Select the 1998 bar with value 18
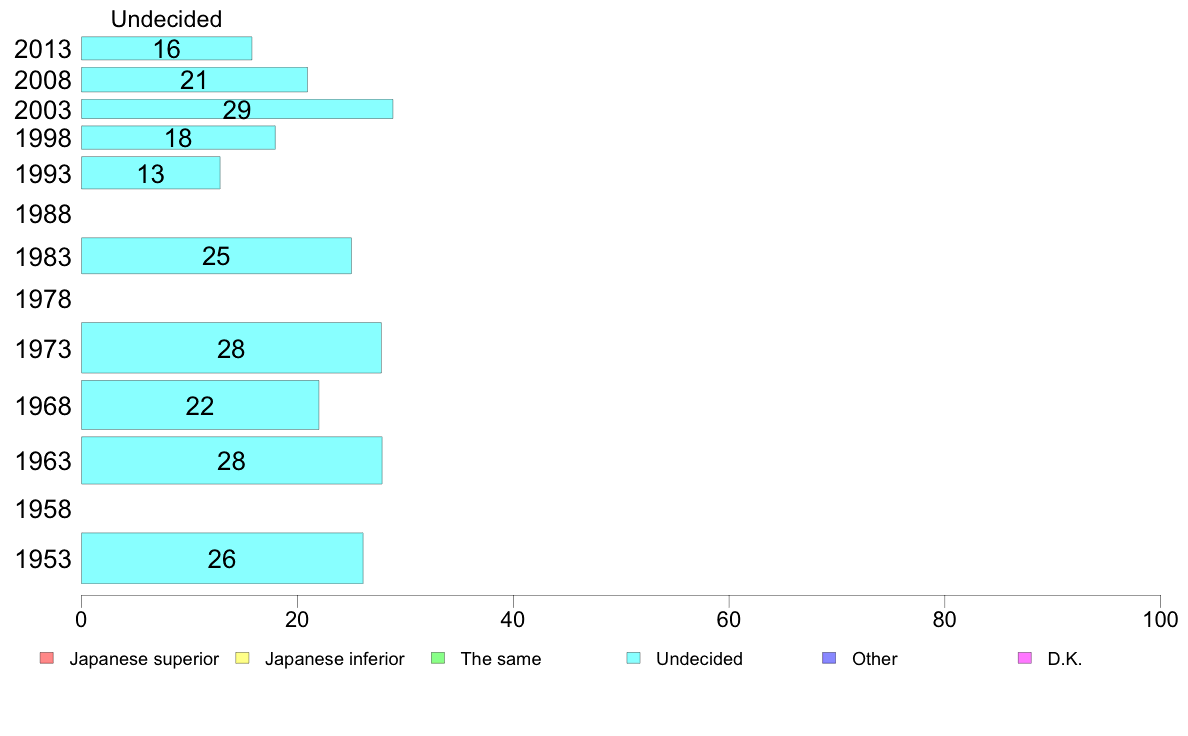Viewport: 1188px width, 736px height. [x=178, y=138]
